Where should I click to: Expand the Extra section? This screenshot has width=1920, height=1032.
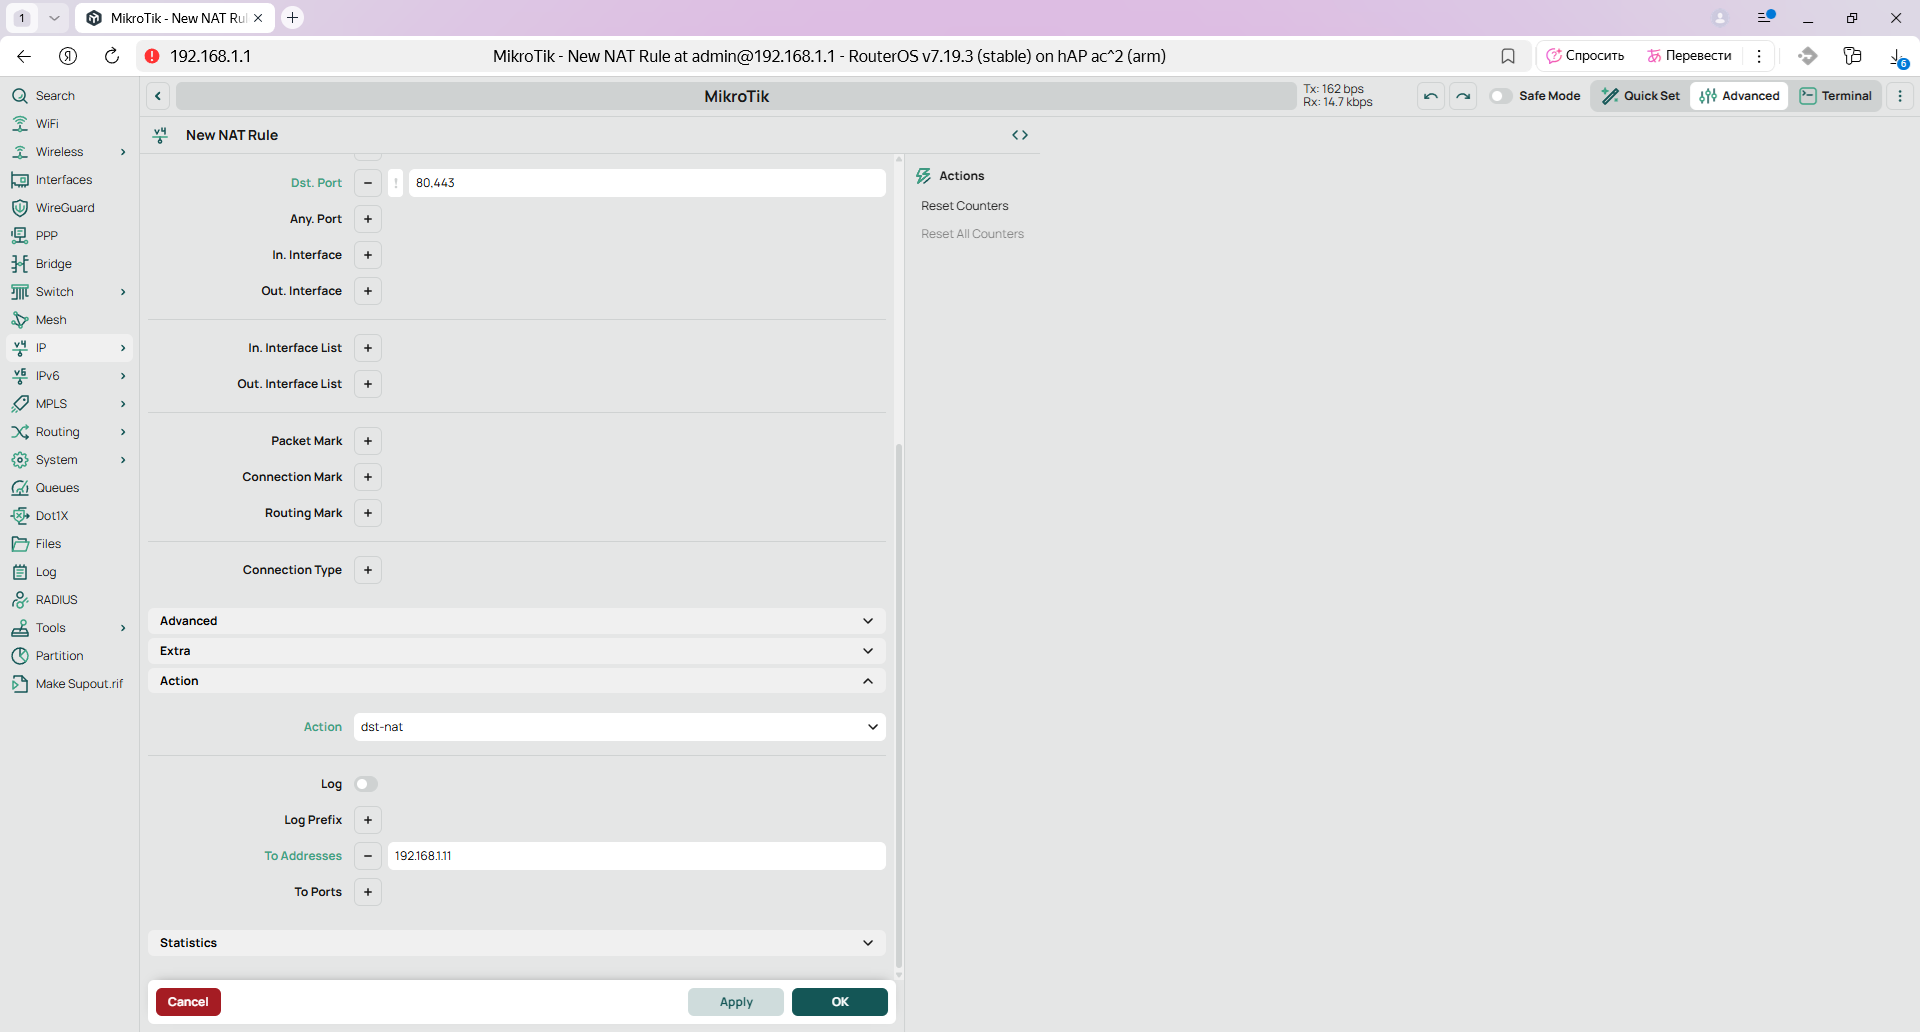(517, 651)
